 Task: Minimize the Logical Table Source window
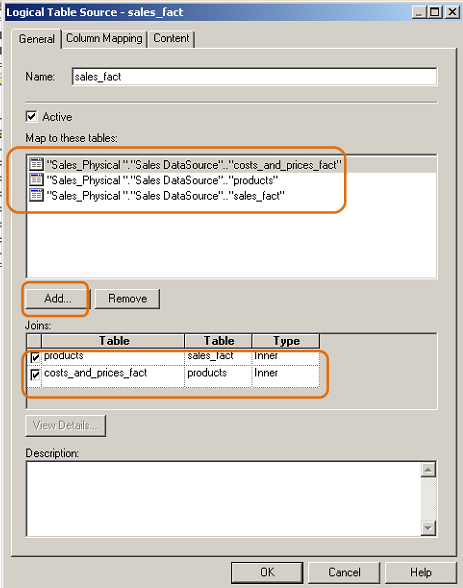[x=419, y=12]
